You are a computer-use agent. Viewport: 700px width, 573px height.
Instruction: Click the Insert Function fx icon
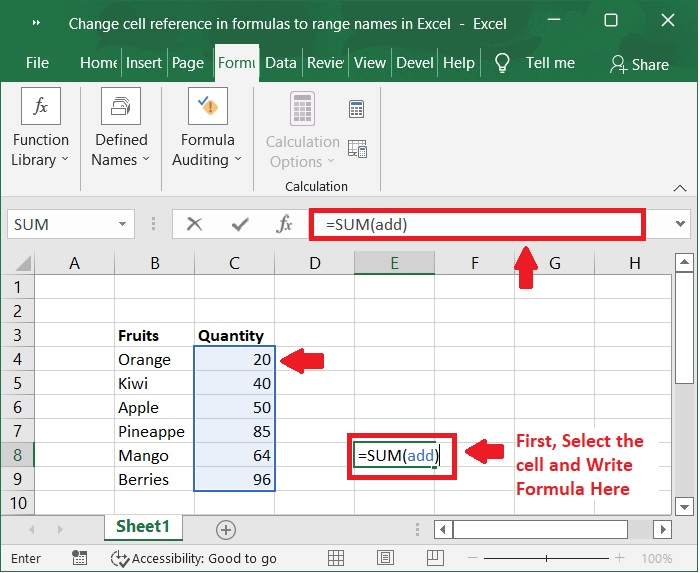click(285, 224)
